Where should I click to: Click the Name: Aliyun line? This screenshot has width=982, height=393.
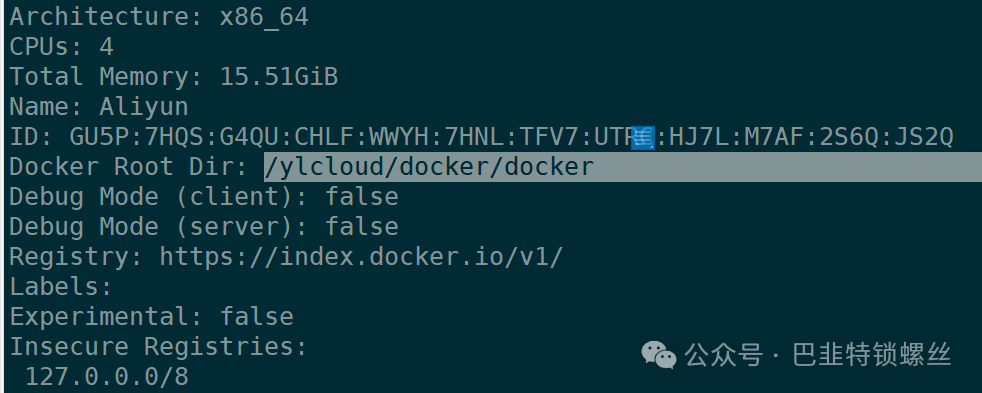(x=99, y=106)
